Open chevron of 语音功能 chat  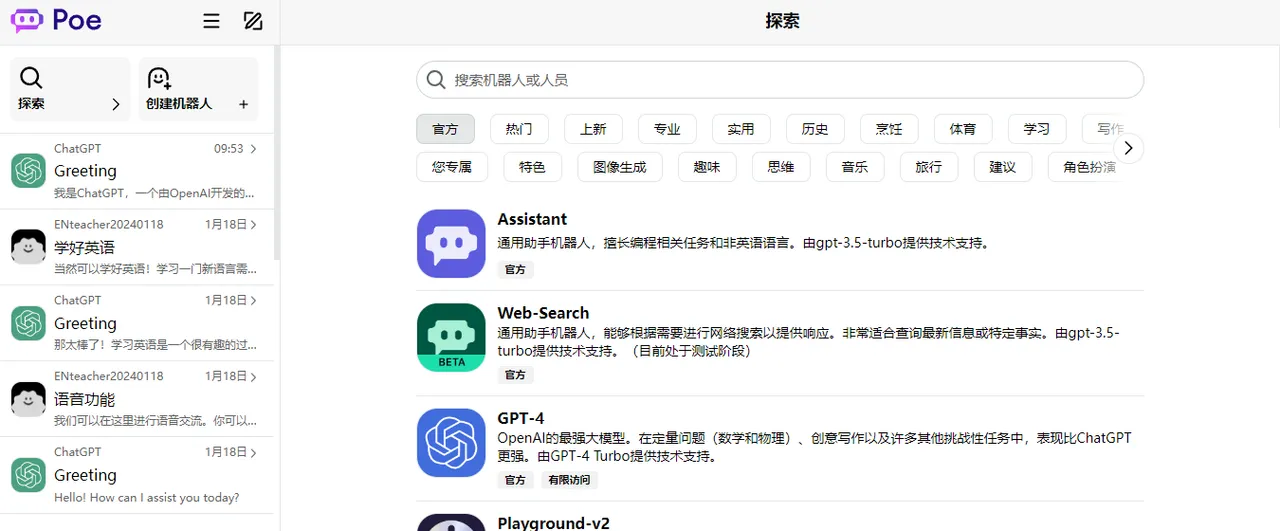coord(254,377)
